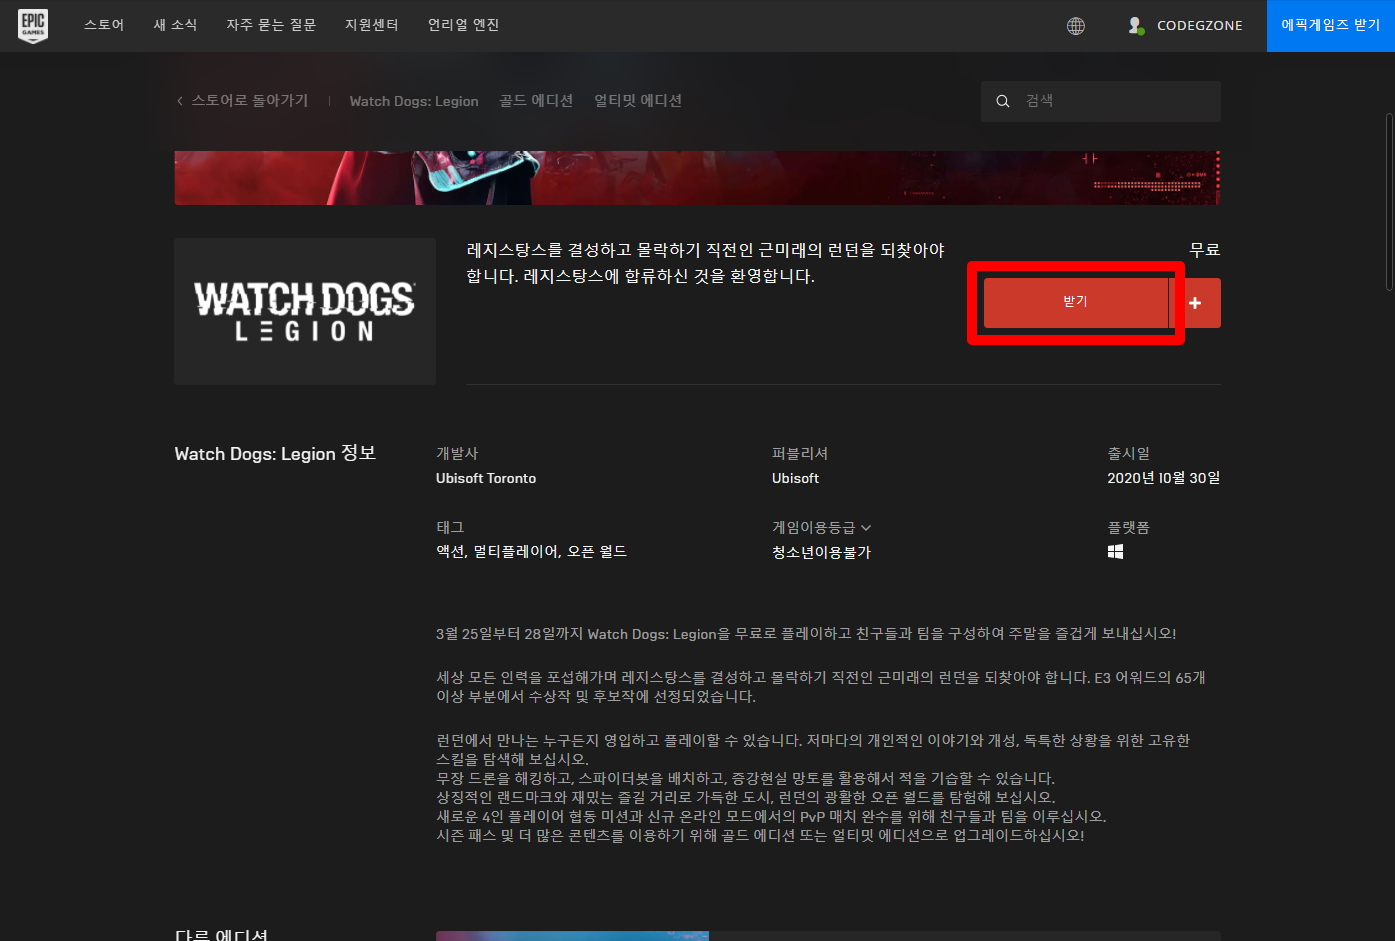Viewport: 1395px width, 941px height.
Task: Click the 액션 tag
Action: pyautogui.click(x=450, y=551)
